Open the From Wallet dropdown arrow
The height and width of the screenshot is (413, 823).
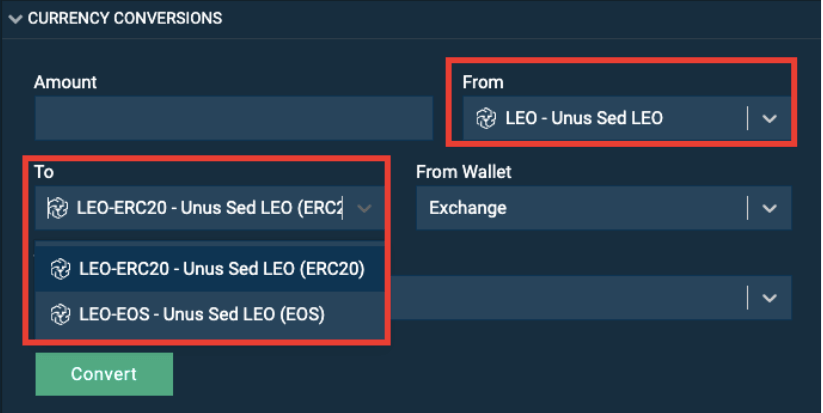click(769, 208)
